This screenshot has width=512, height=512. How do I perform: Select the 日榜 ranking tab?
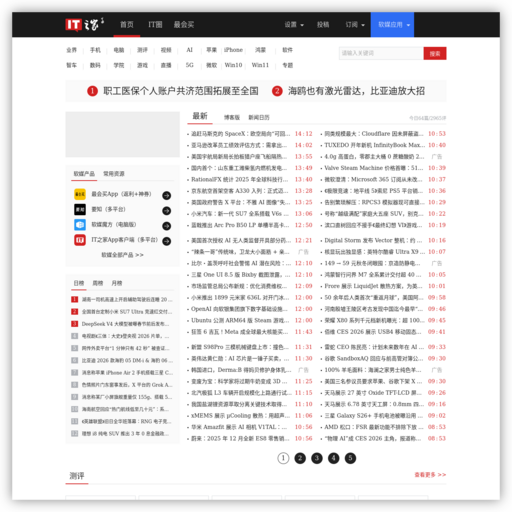tap(79, 283)
